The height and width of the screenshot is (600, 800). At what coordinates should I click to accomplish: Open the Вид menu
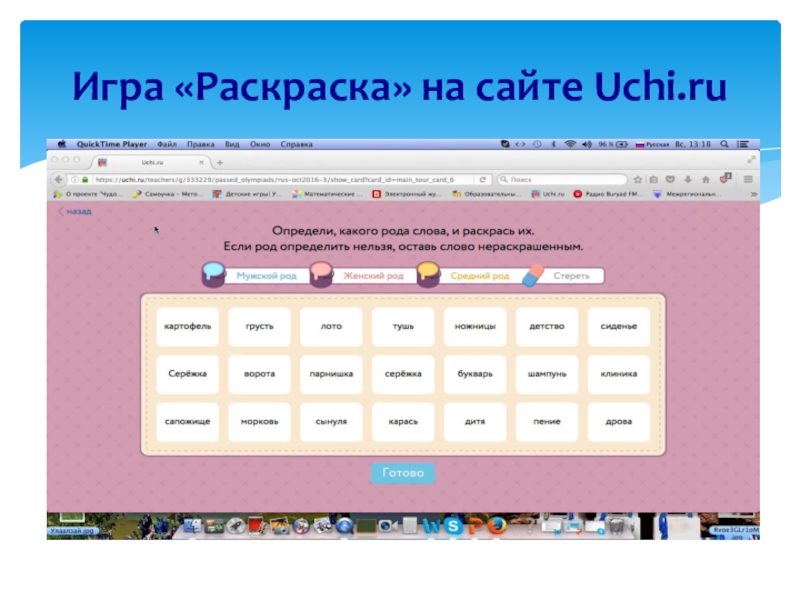coord(232,144)
